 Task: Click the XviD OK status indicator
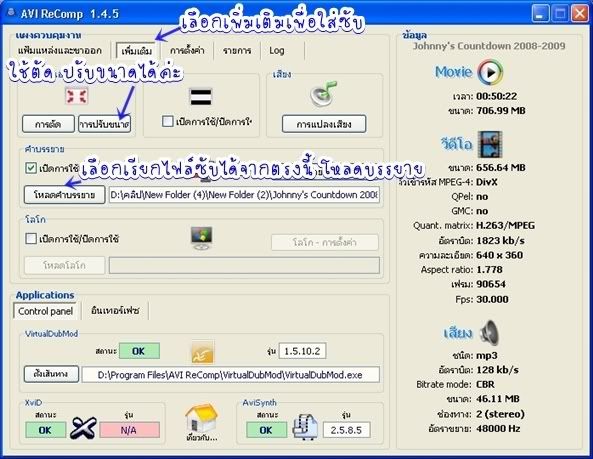45,430
